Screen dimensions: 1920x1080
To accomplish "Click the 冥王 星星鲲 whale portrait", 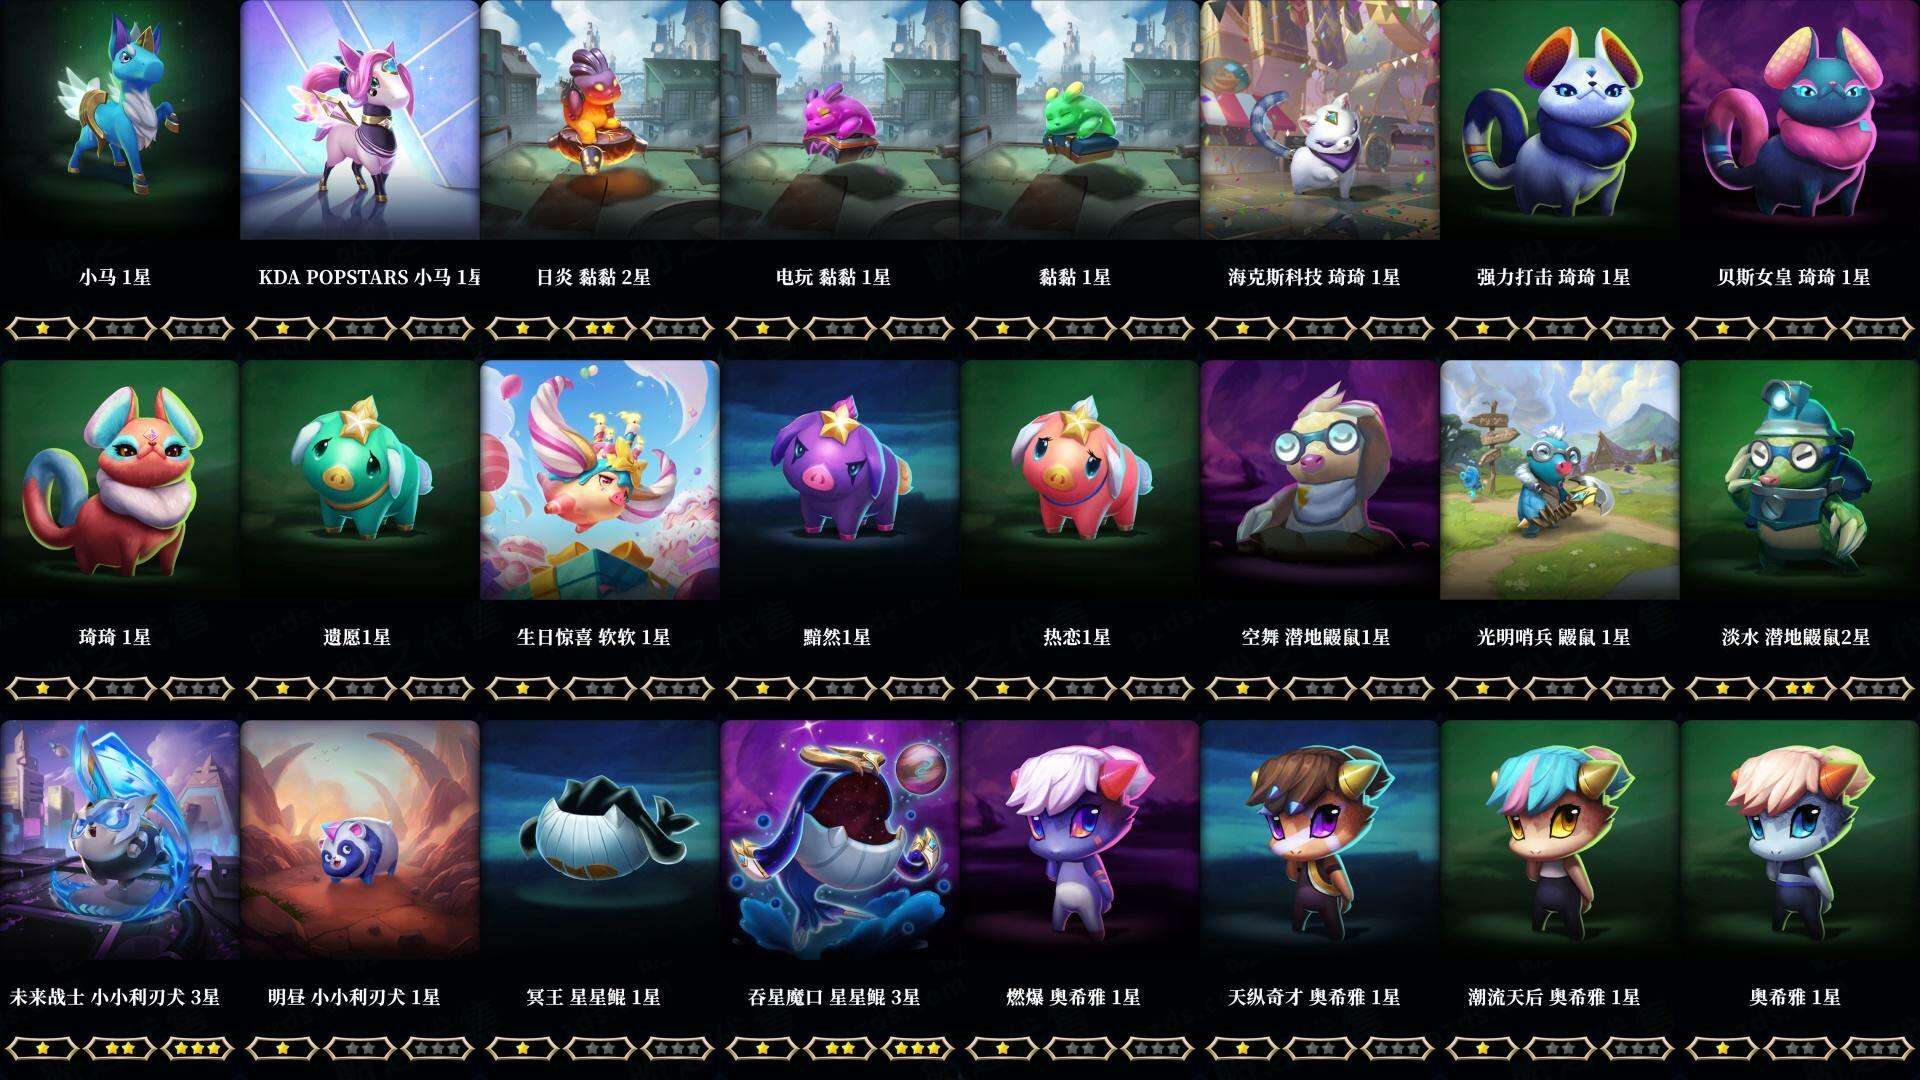I will pos(600,840).
